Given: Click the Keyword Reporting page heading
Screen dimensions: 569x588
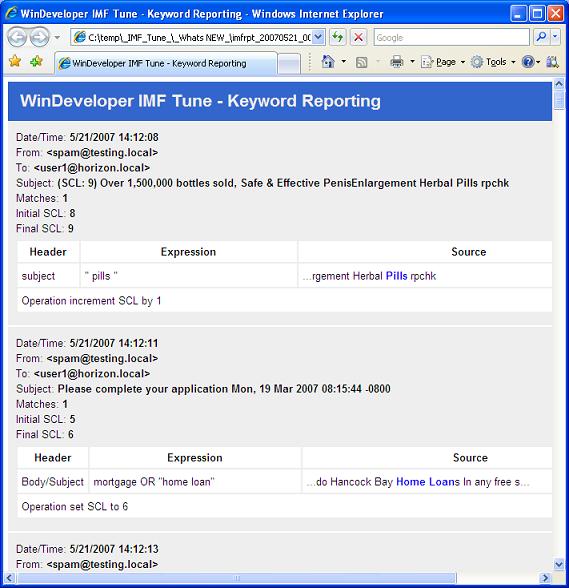Looking at the screenshot, I should (x=200, y=101).
